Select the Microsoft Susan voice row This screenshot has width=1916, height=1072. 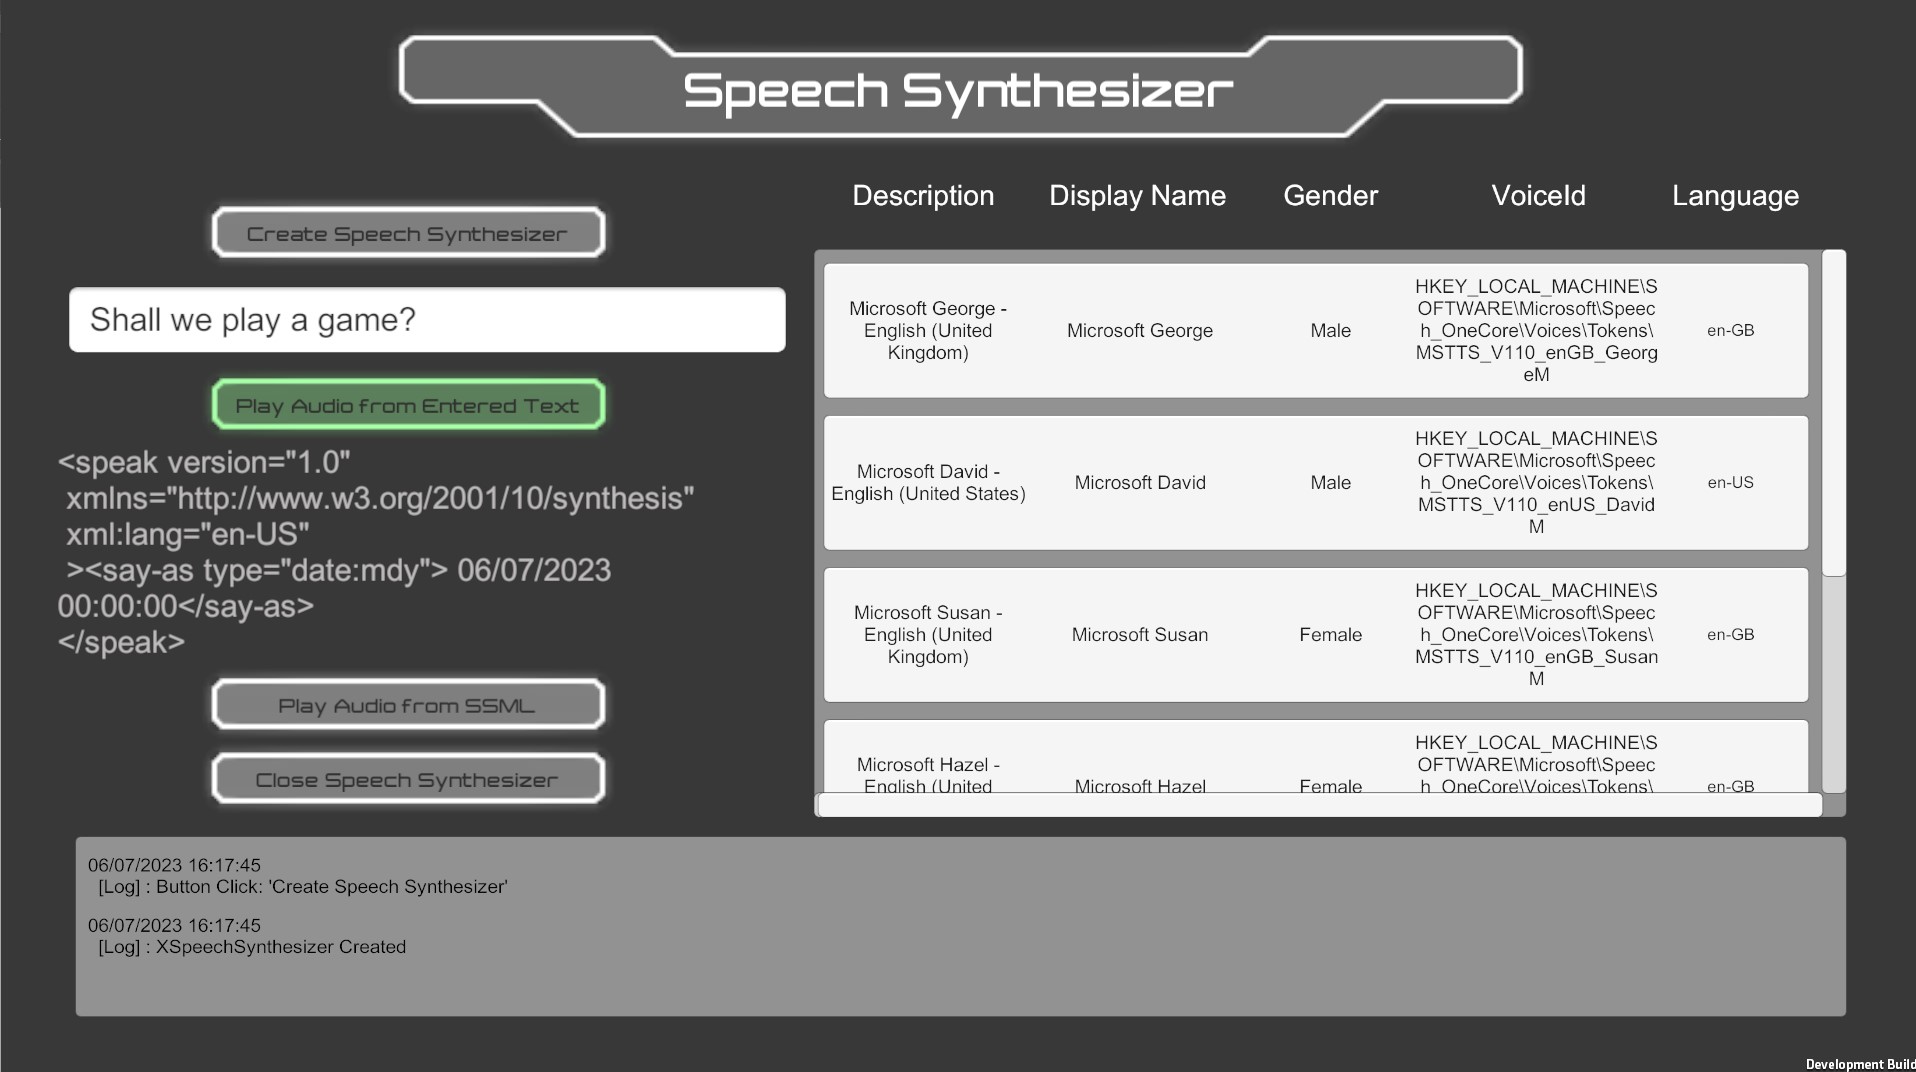click(1315, 635)
